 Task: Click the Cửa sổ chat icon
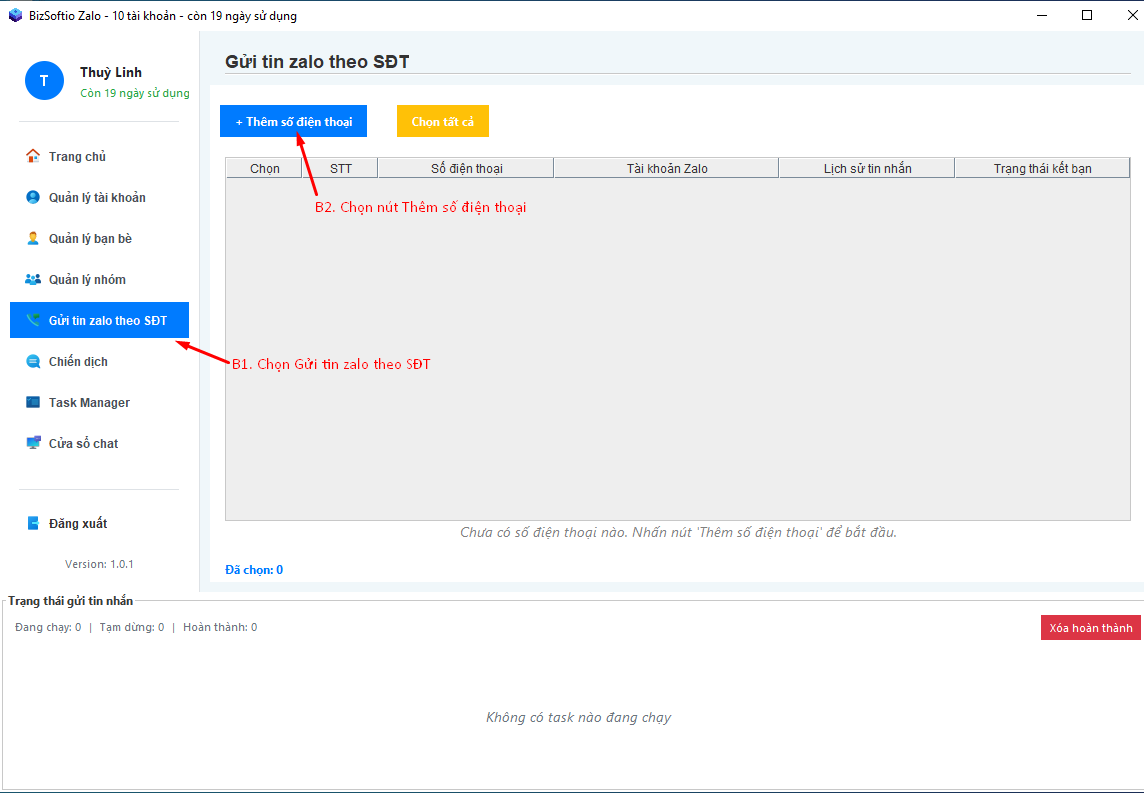click(33, 443)
